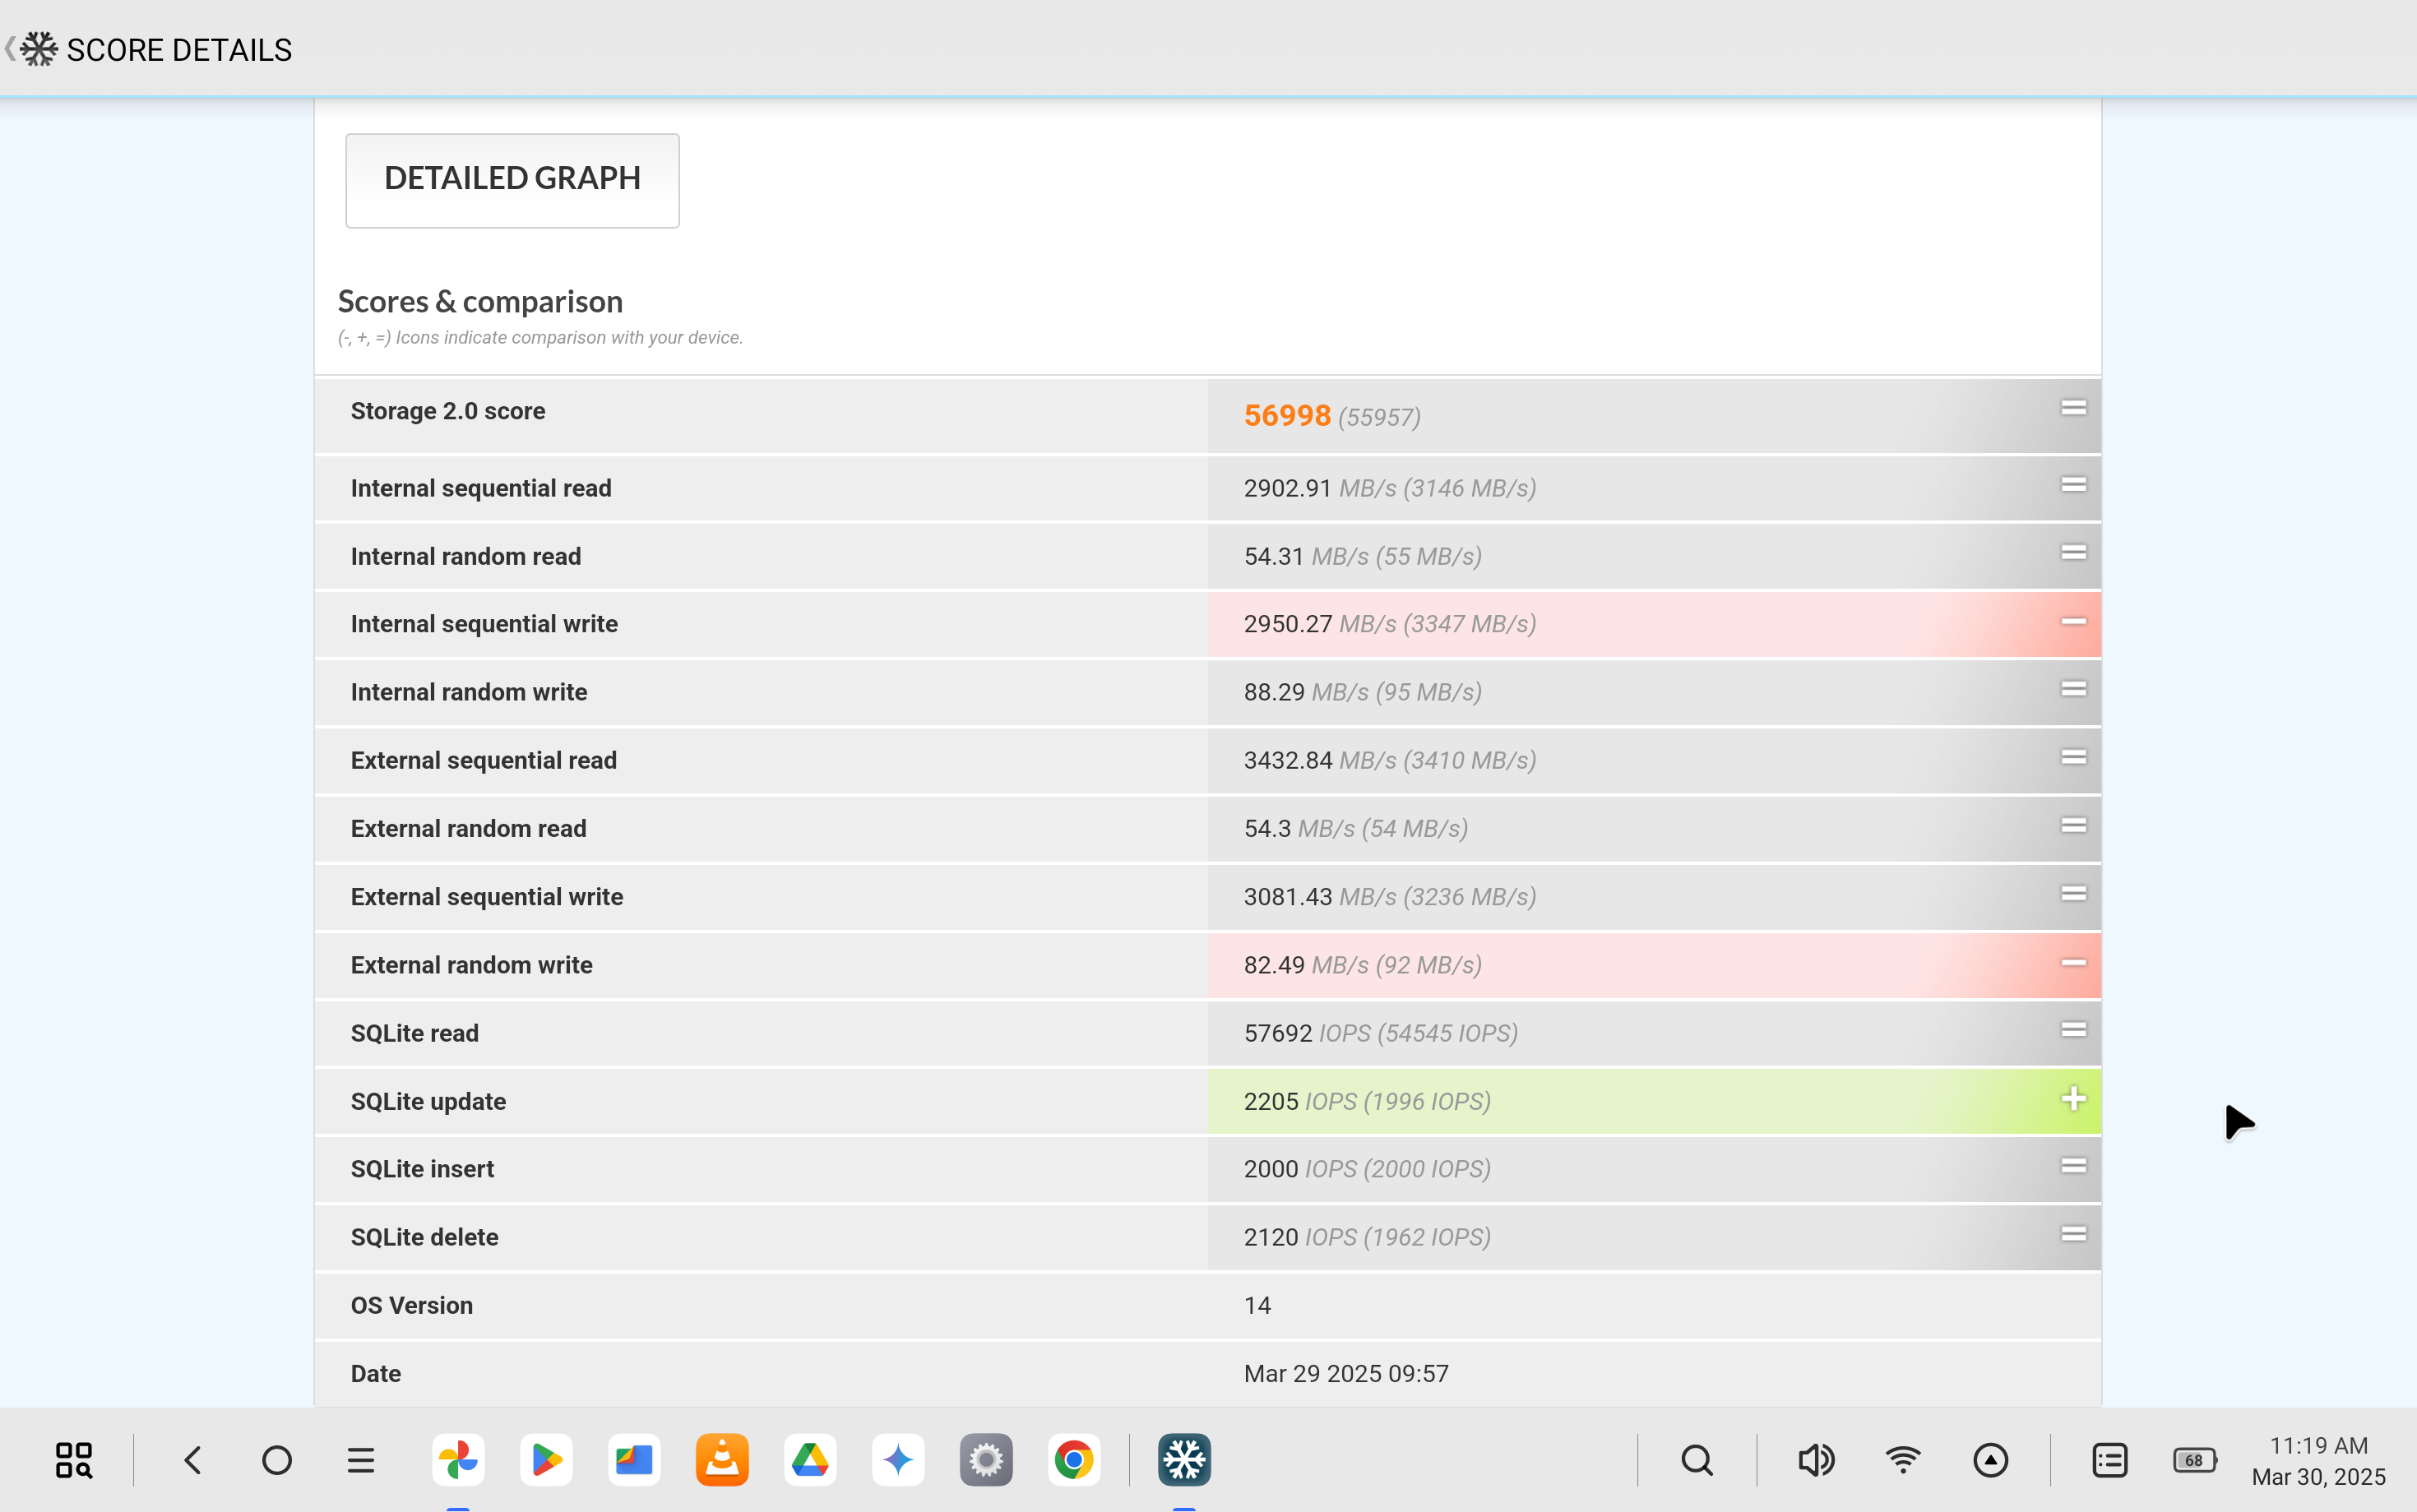
Task: Select External sequential read label
Action: (x=484, y=760)
